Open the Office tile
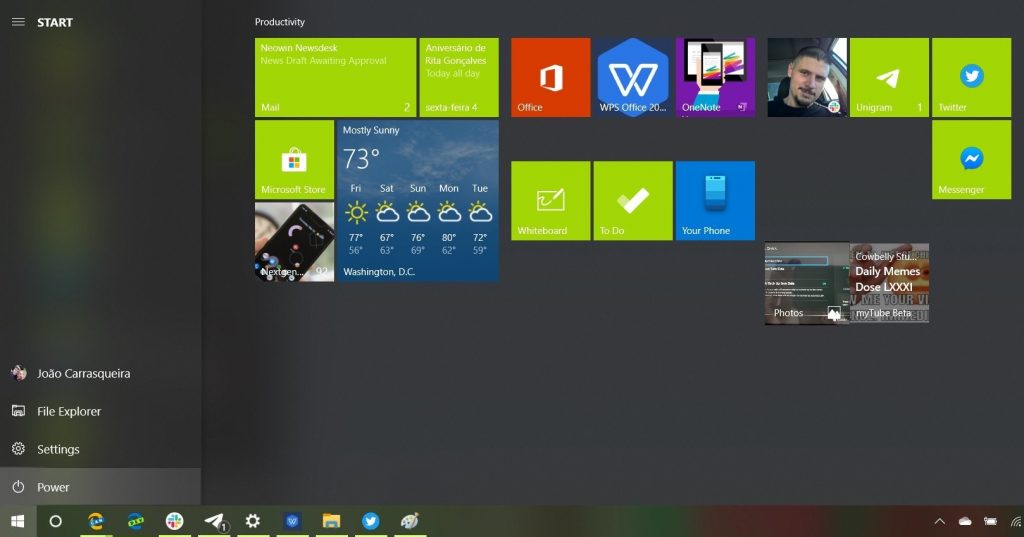Image resolution: width=1024 pixels, height=537 pixels. [550, 78]
